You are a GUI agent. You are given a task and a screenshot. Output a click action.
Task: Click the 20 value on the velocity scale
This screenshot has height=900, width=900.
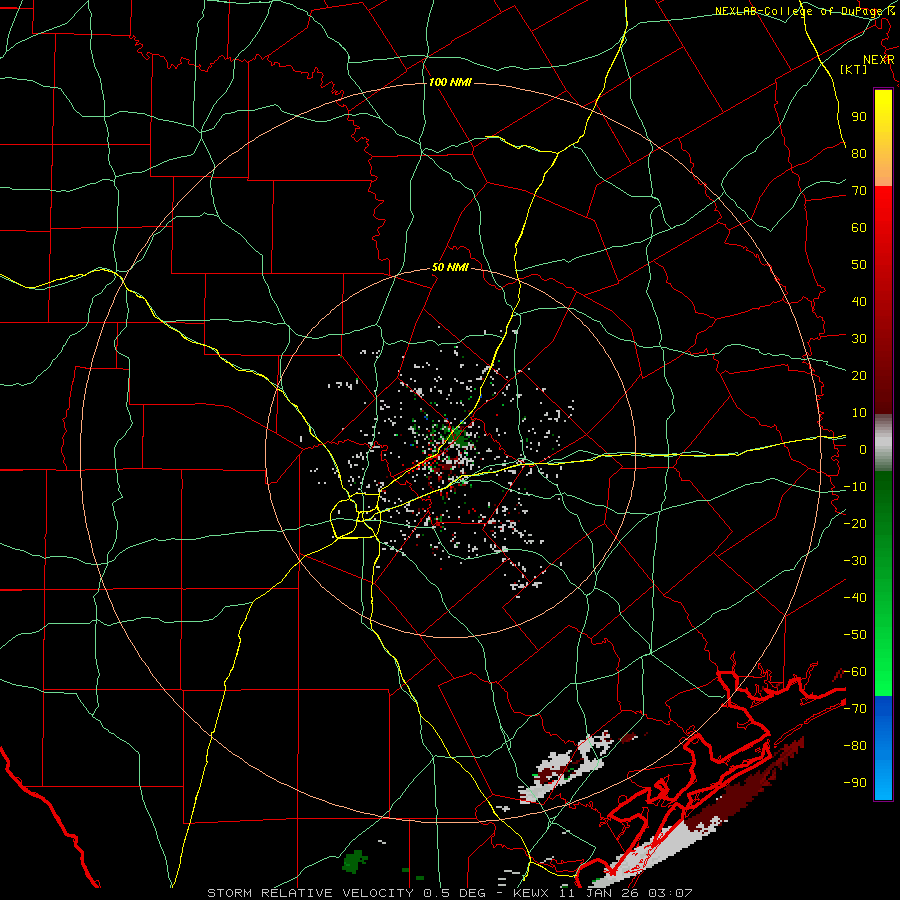[x=859, y=375]
